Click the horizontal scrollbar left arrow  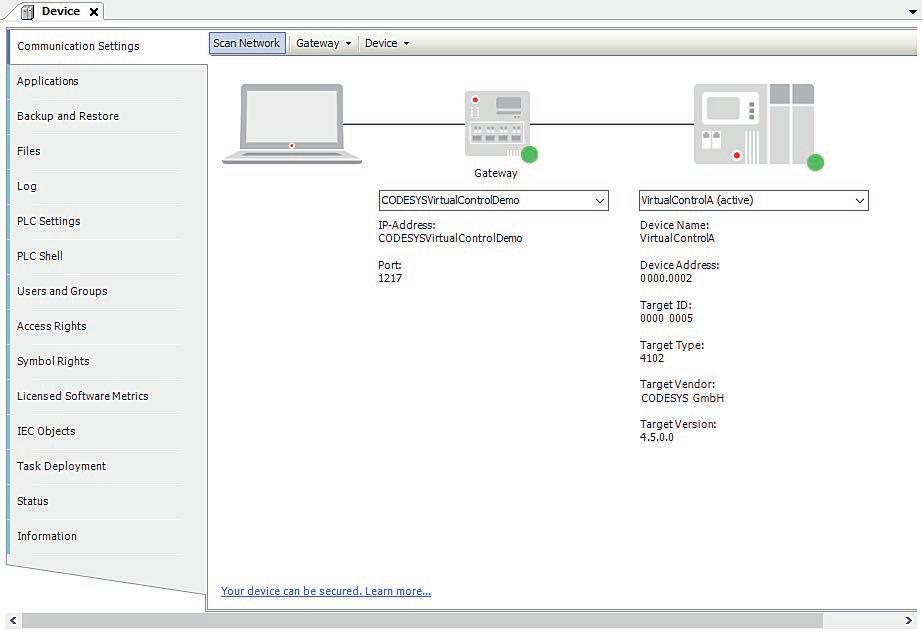click(x=13, y=621)
